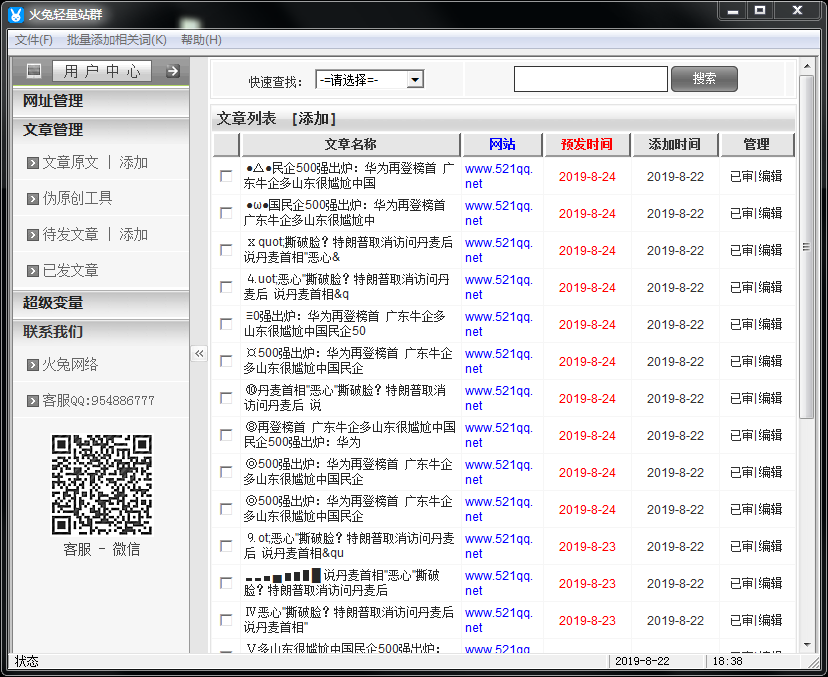Open 已发文章 via its sidebar icon

(x=33, y=268)
